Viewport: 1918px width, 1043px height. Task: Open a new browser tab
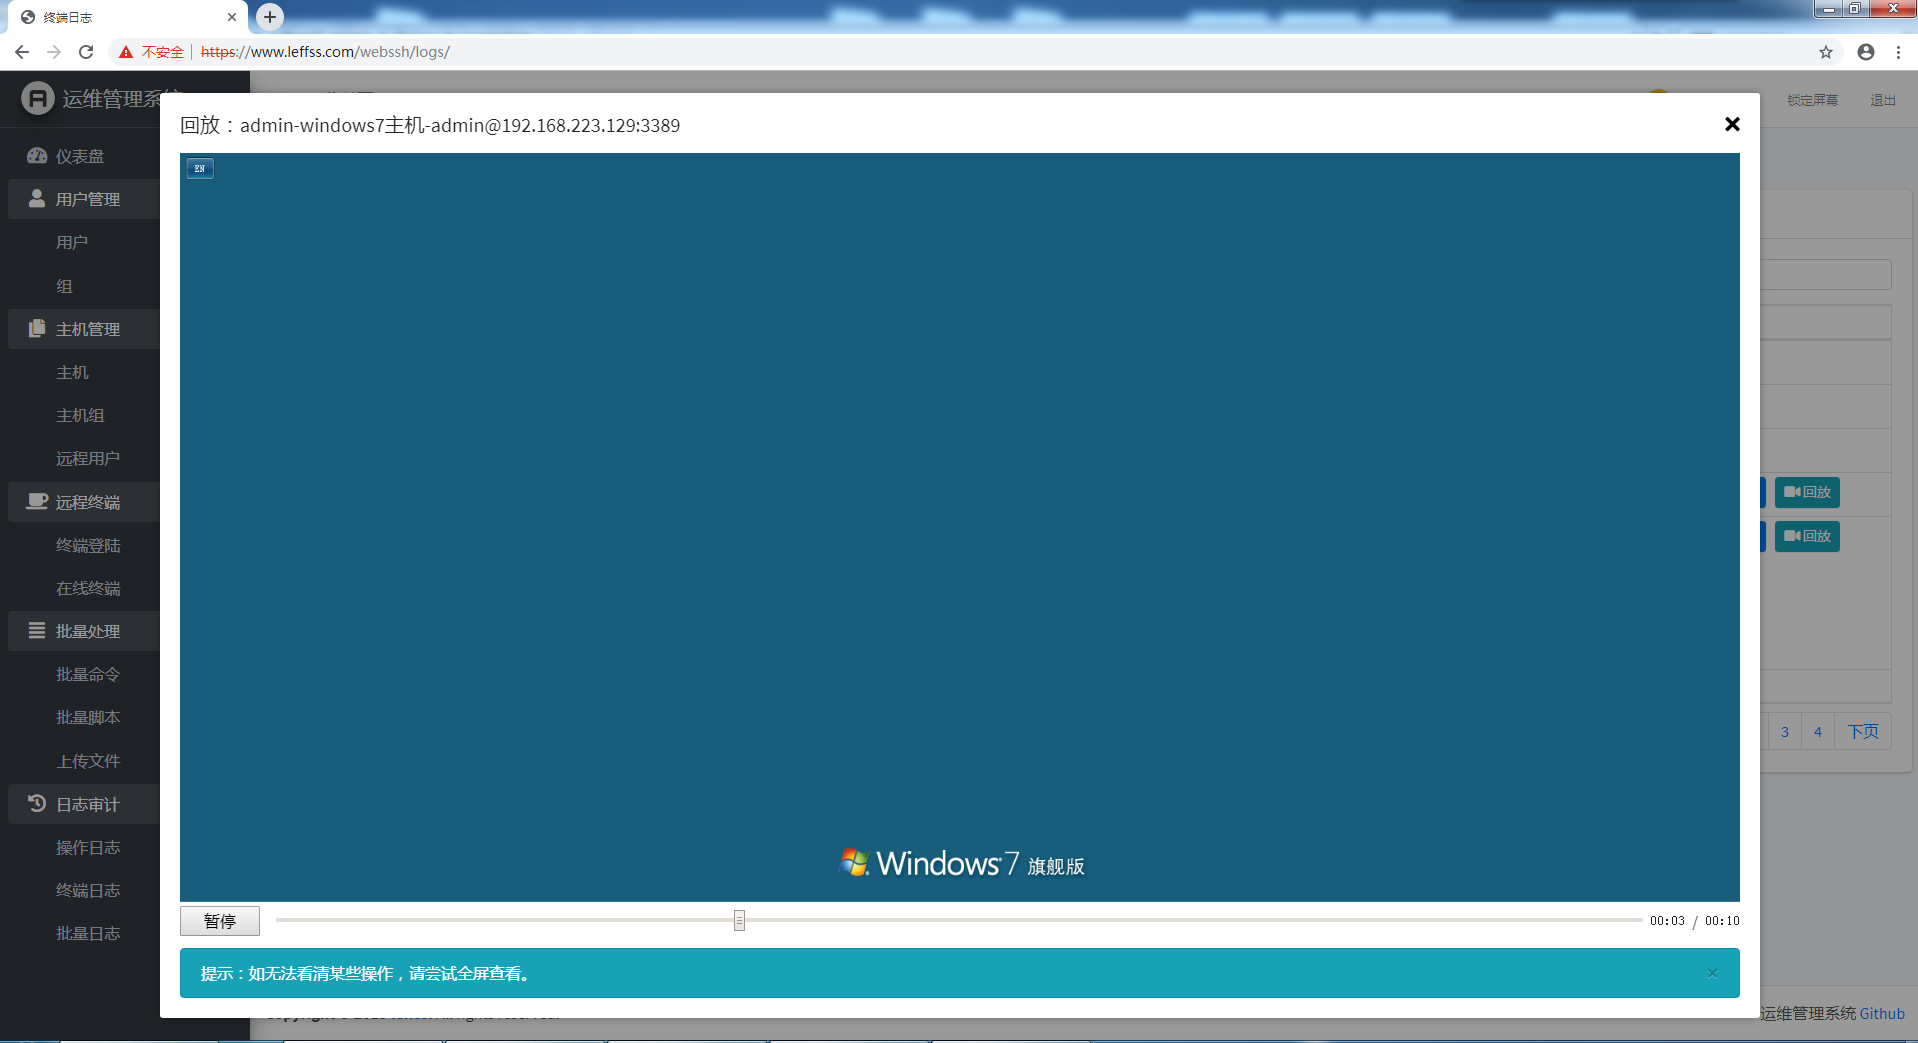270,17
